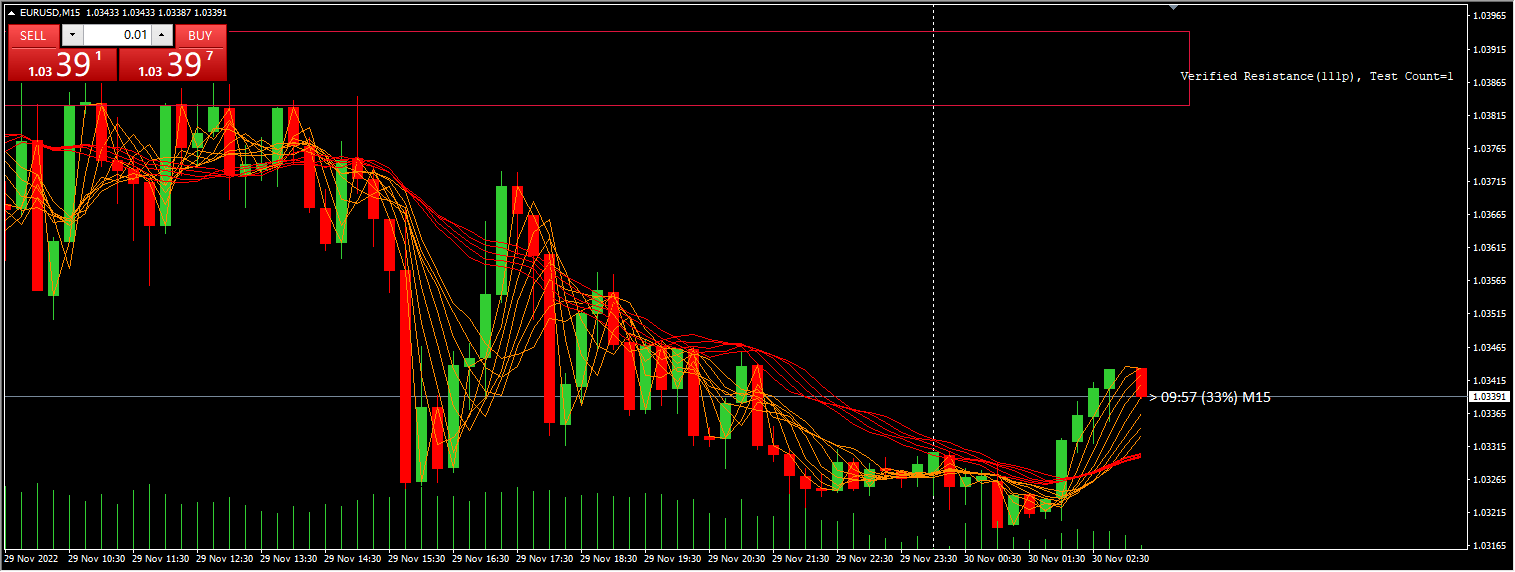Click the candle timer text 09:57 (33%) M15
Viewport: 1515px width, 572px height.
(1215, 397)
